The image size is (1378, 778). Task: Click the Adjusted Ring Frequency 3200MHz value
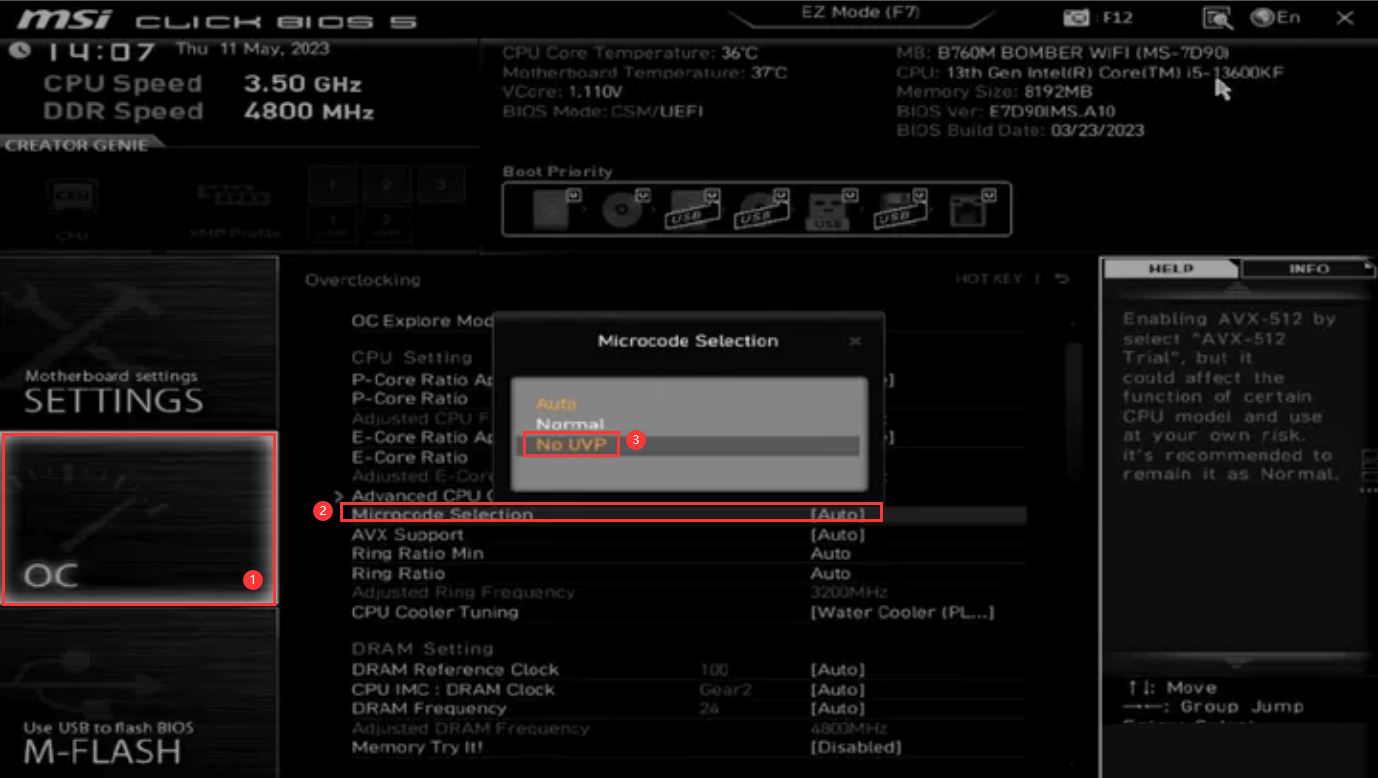coord(848,592)
